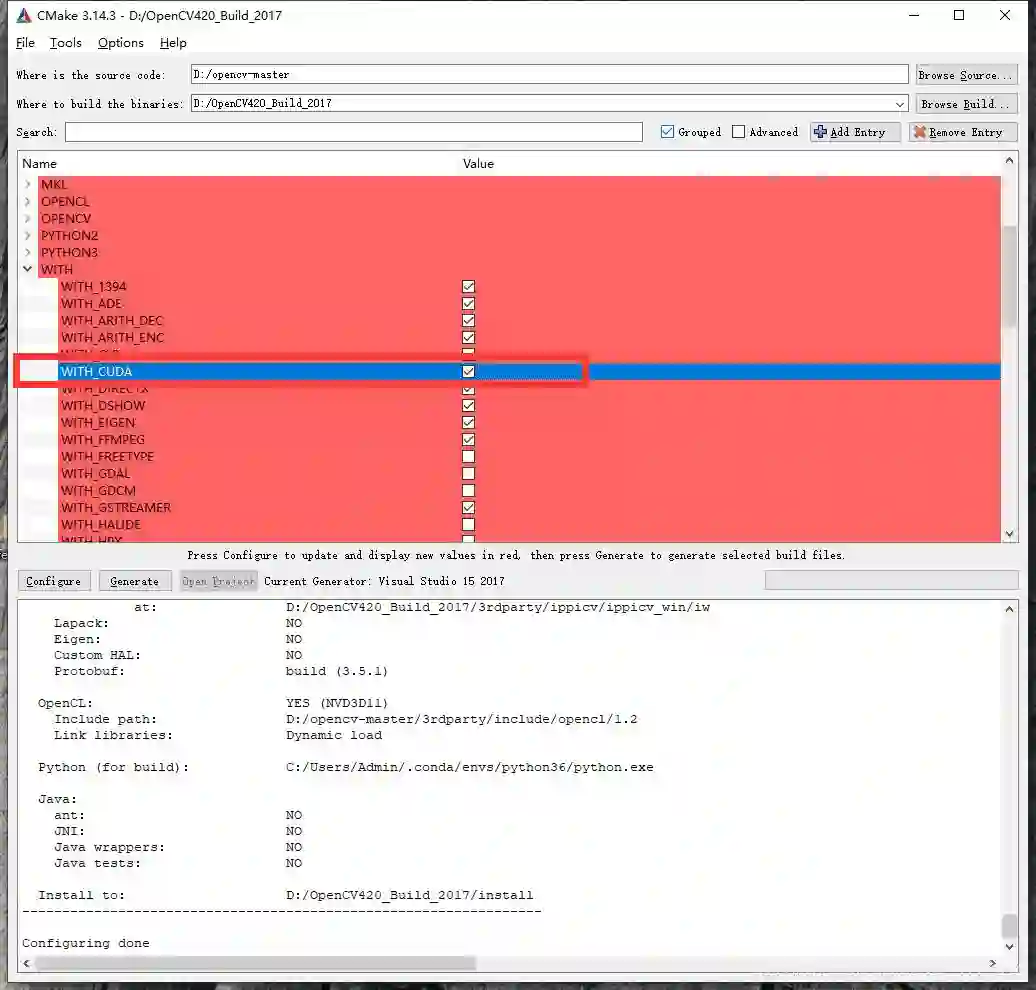Click the option list scroll down arrow

click(1009, 534)
